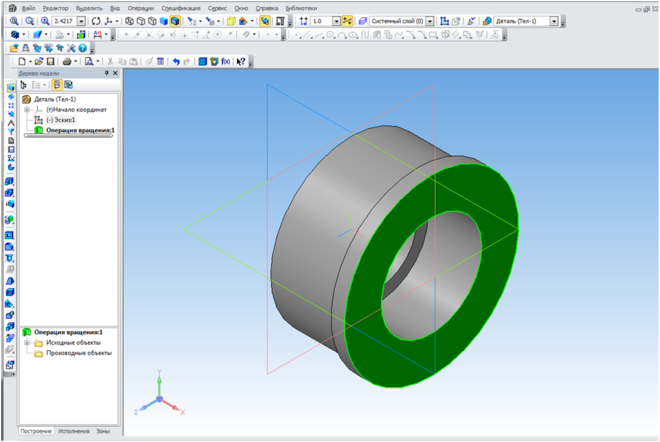Click the dimensions icon with red A
This screenshot has width=660, height=442.
point(98,35)
